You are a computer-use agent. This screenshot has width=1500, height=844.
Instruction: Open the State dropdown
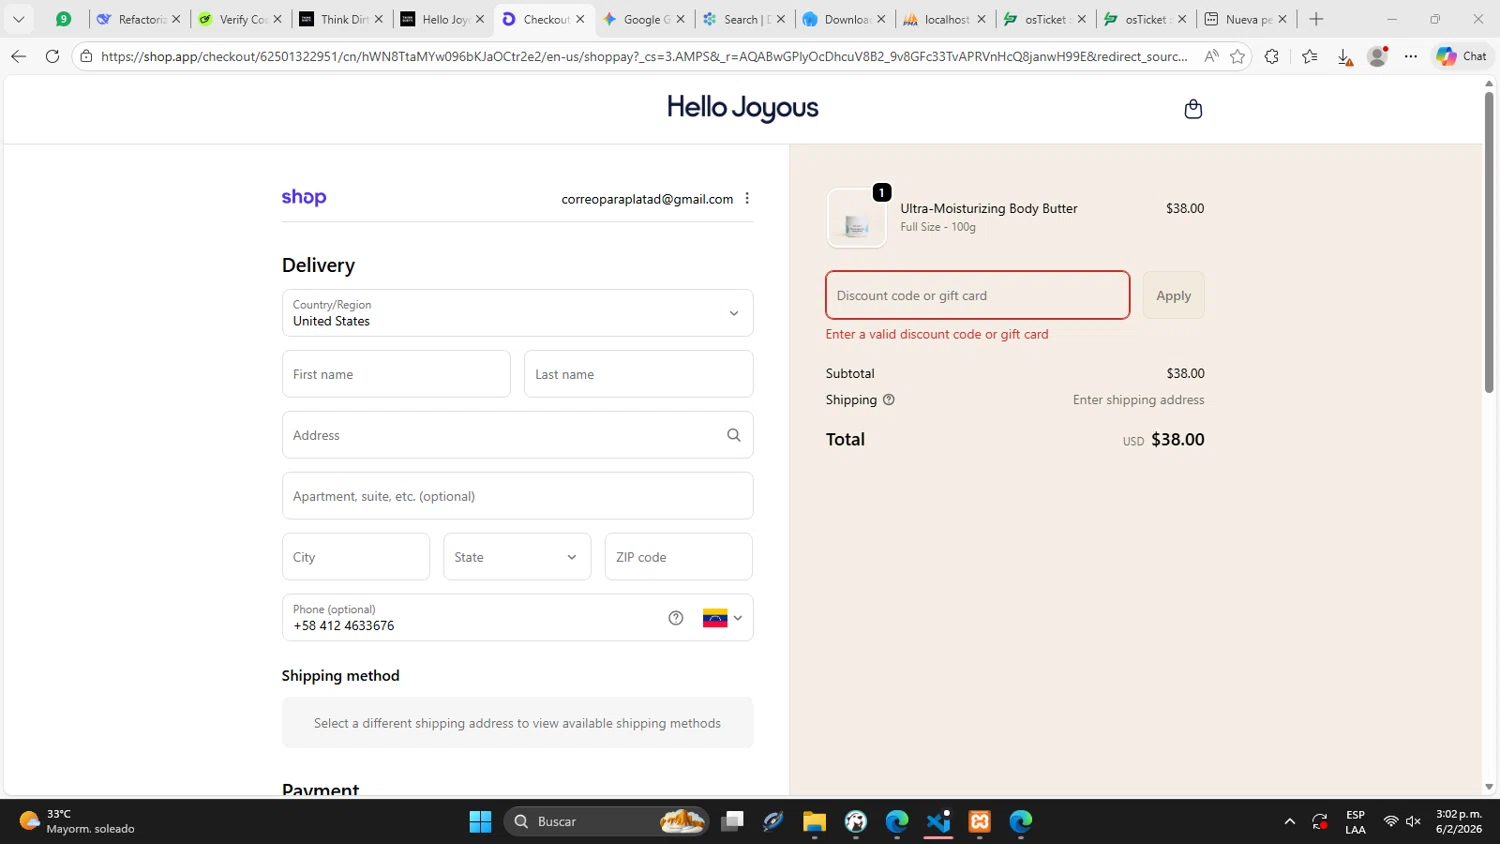[x=517, y=557]
